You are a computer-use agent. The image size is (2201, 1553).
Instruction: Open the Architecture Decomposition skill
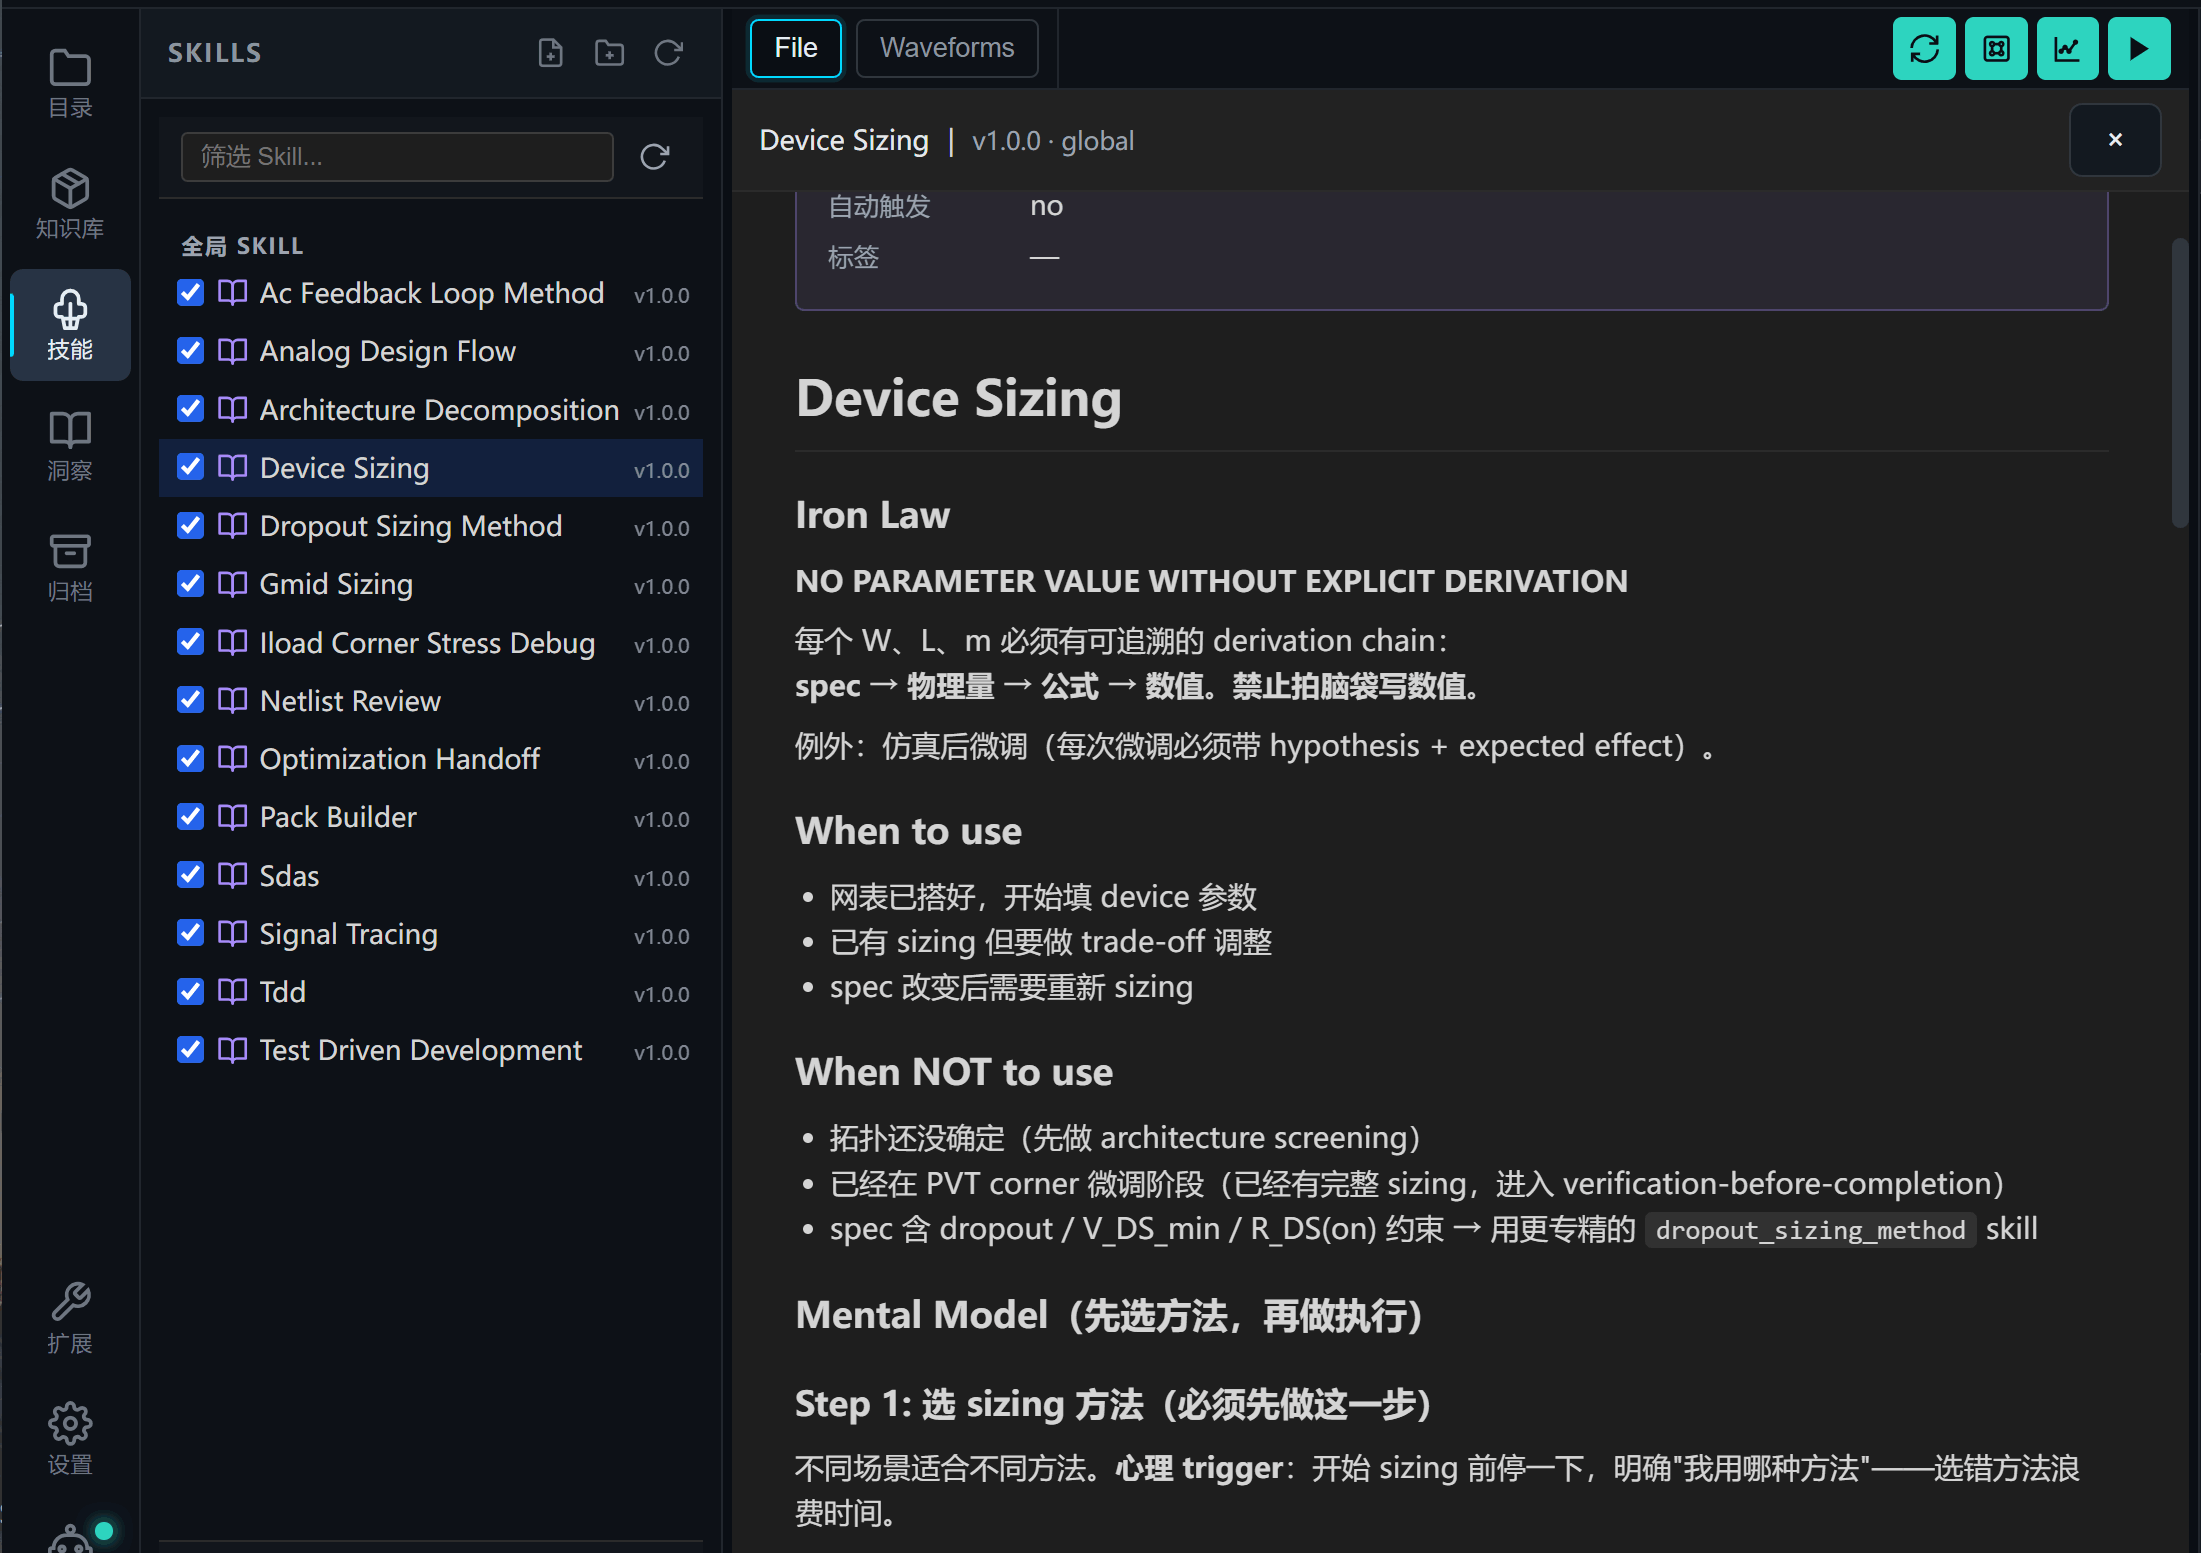[x=431, y=410]
